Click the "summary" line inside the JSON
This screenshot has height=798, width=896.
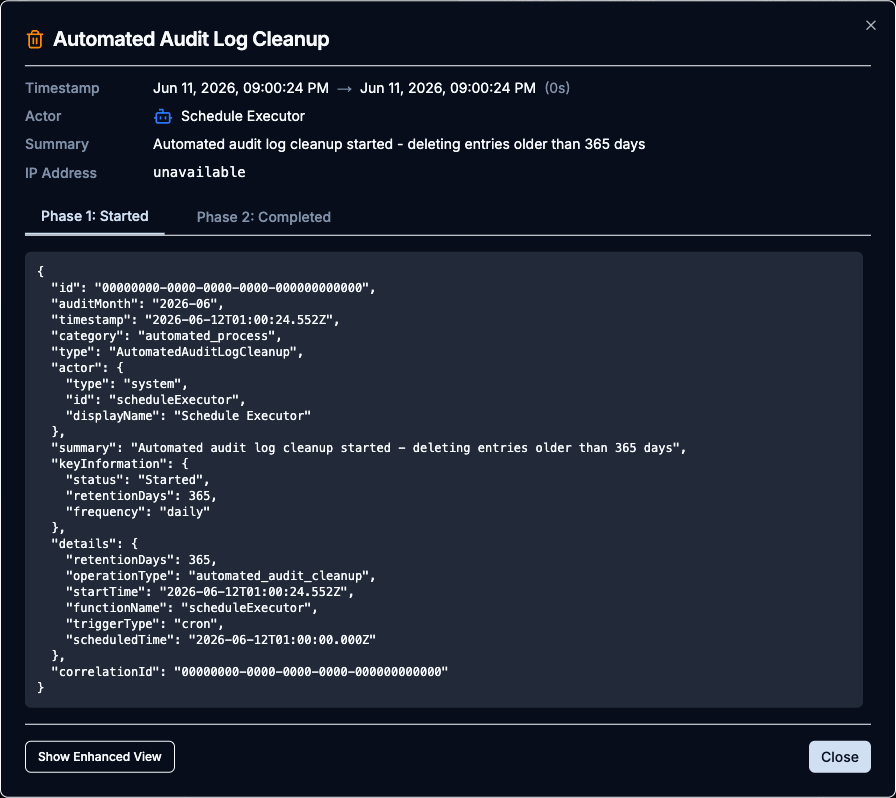tap(369, 448)
